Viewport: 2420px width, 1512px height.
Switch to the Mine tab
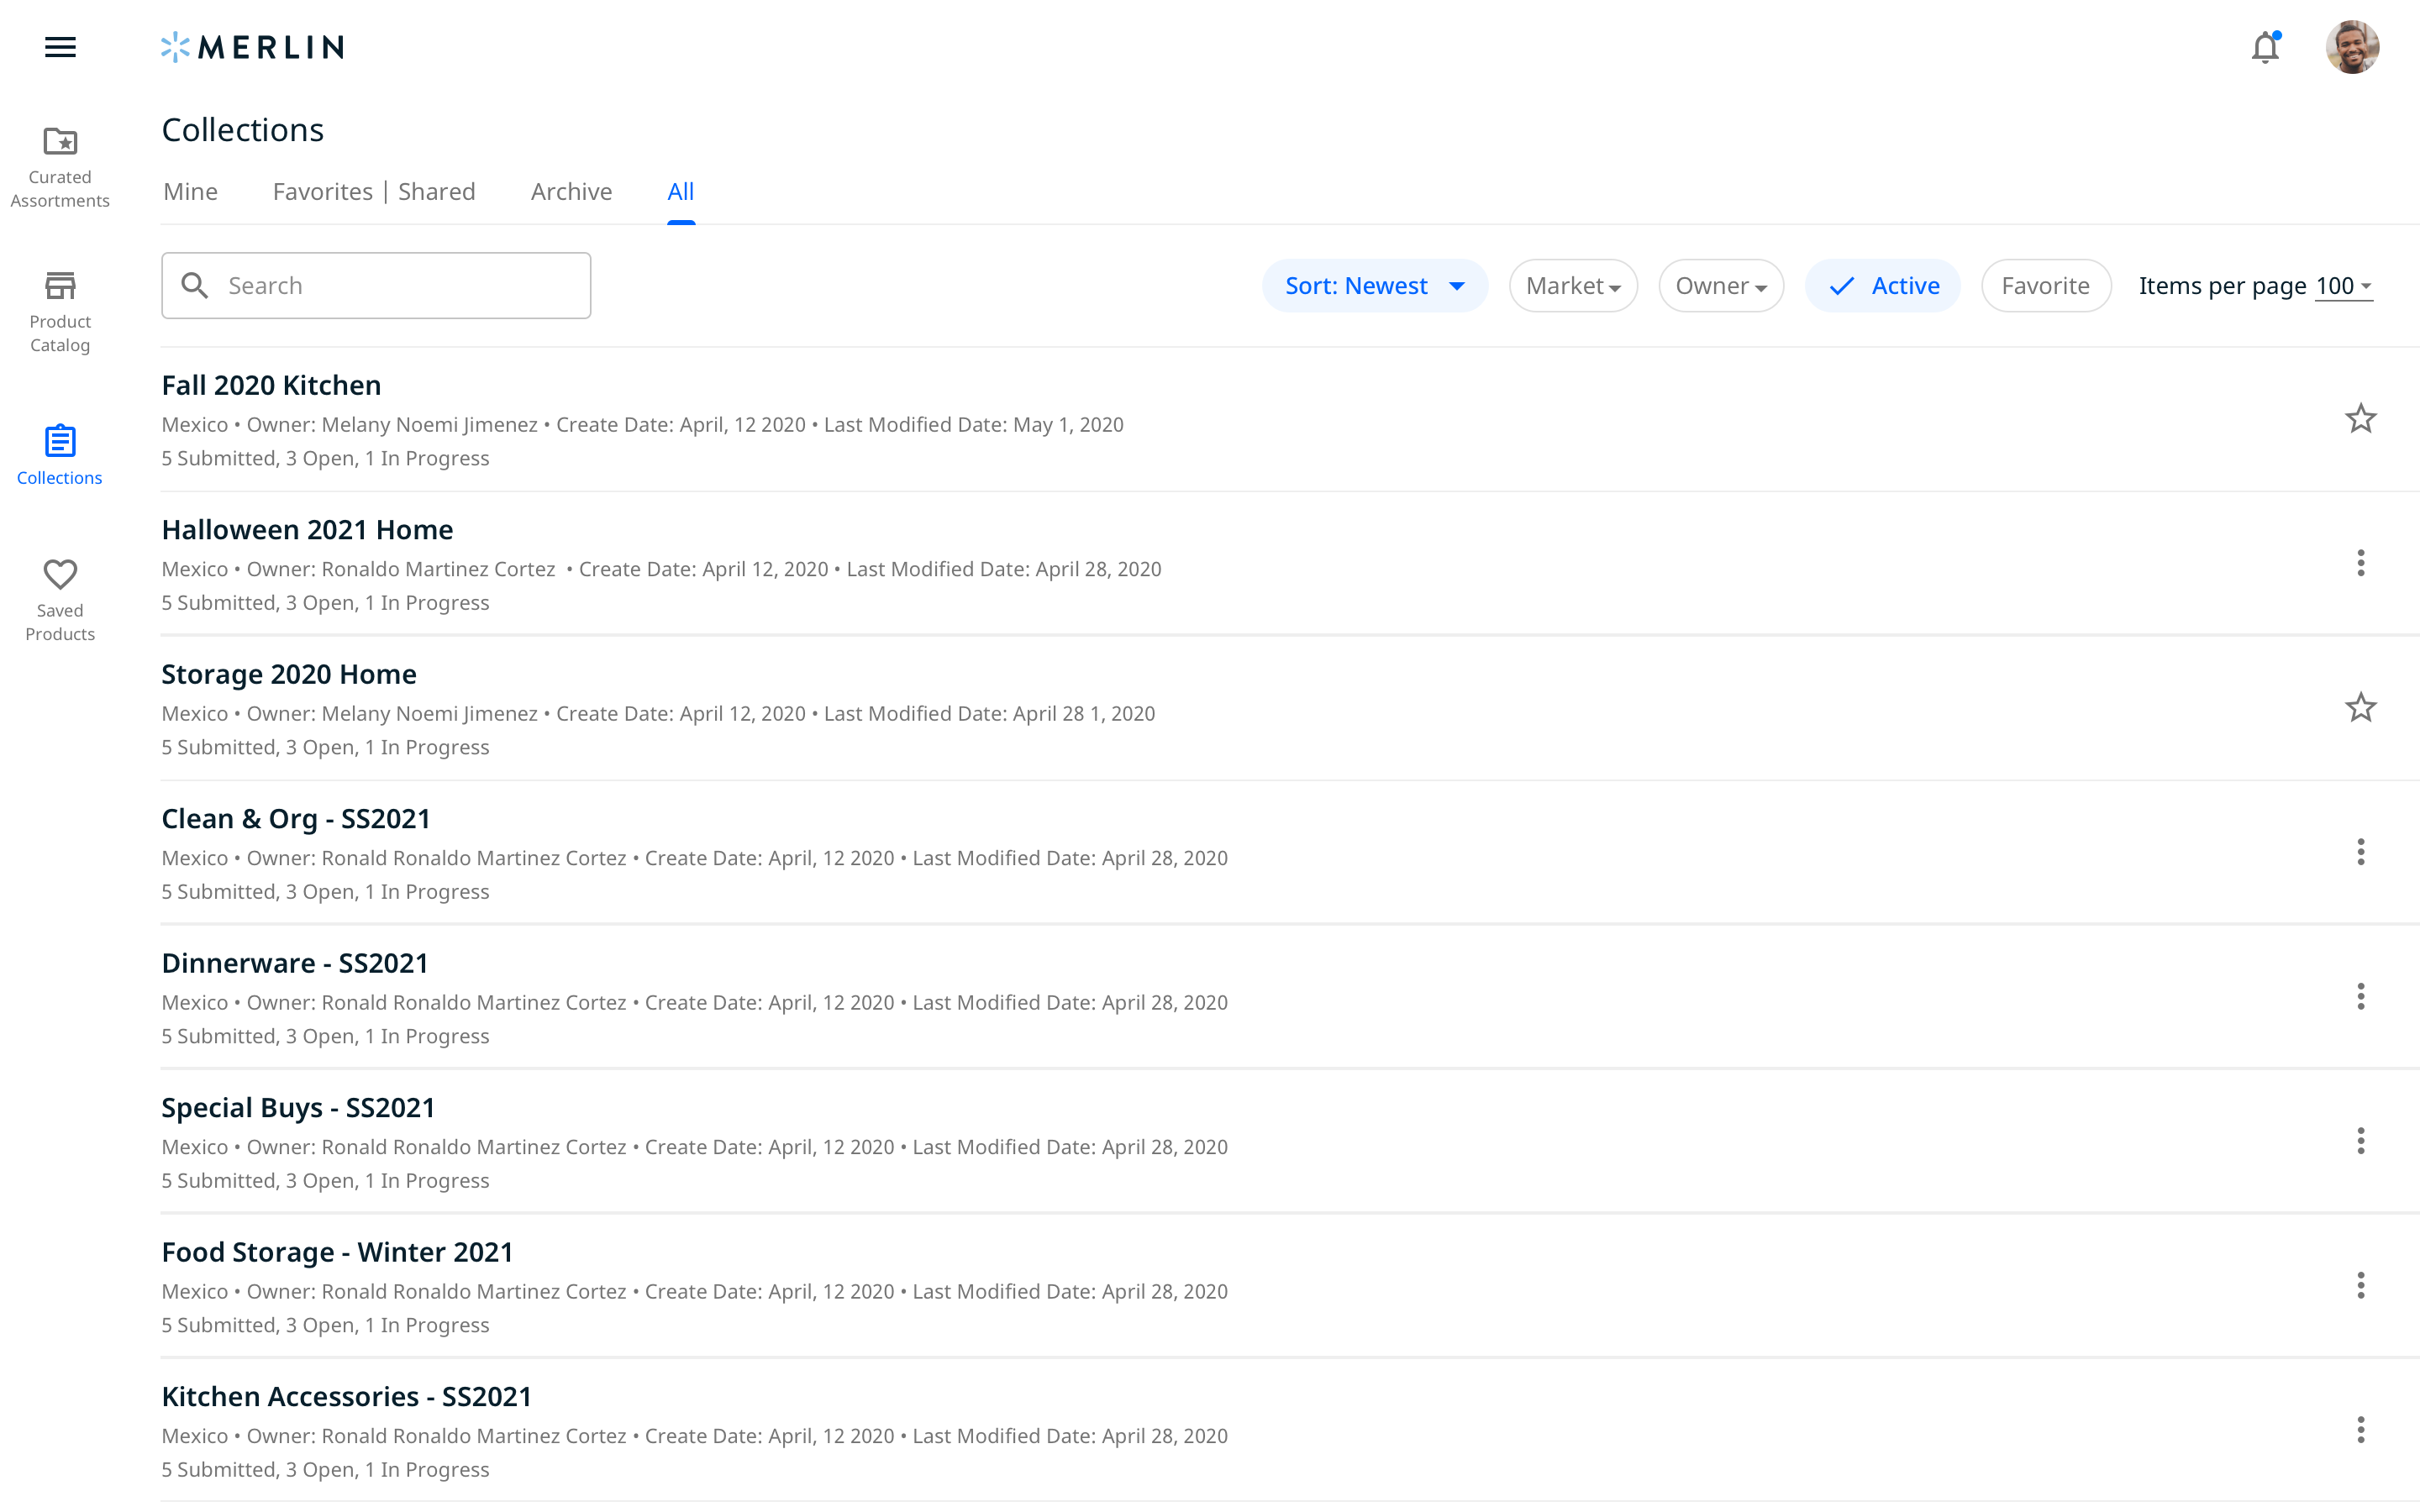tap(190, 191)
